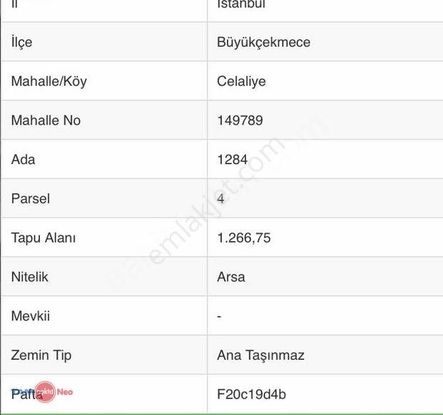
Task: Click the Mahalle/Köy label
Action: 49,81
